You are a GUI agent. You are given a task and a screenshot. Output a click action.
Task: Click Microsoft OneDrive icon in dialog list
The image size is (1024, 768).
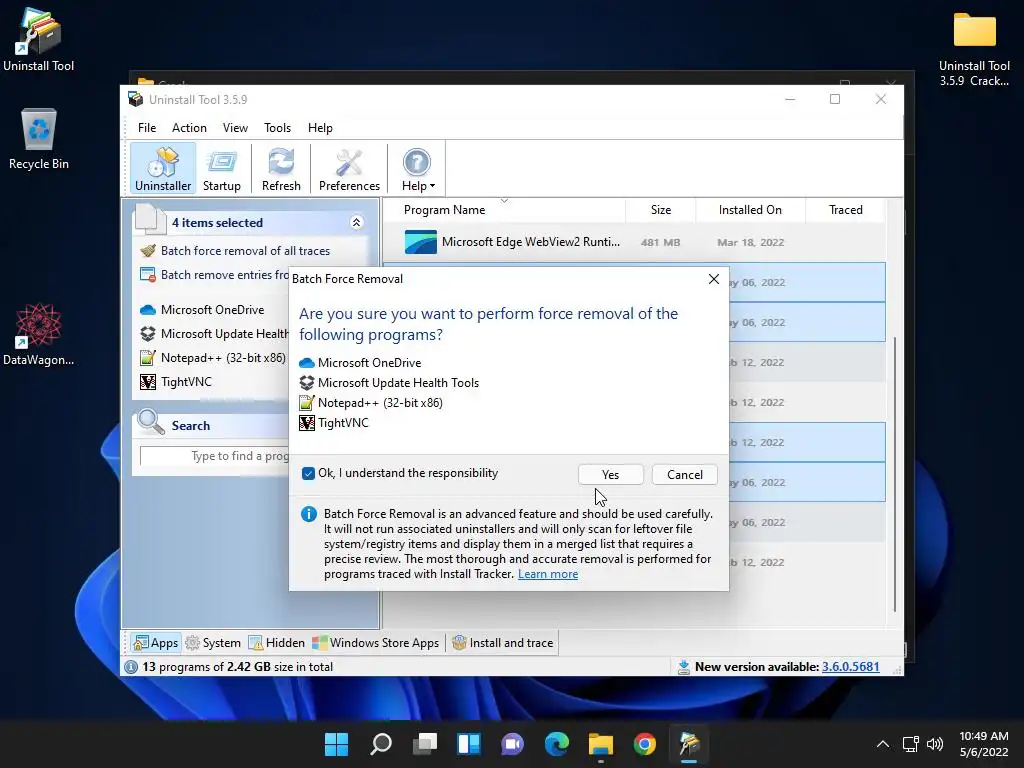306,363
